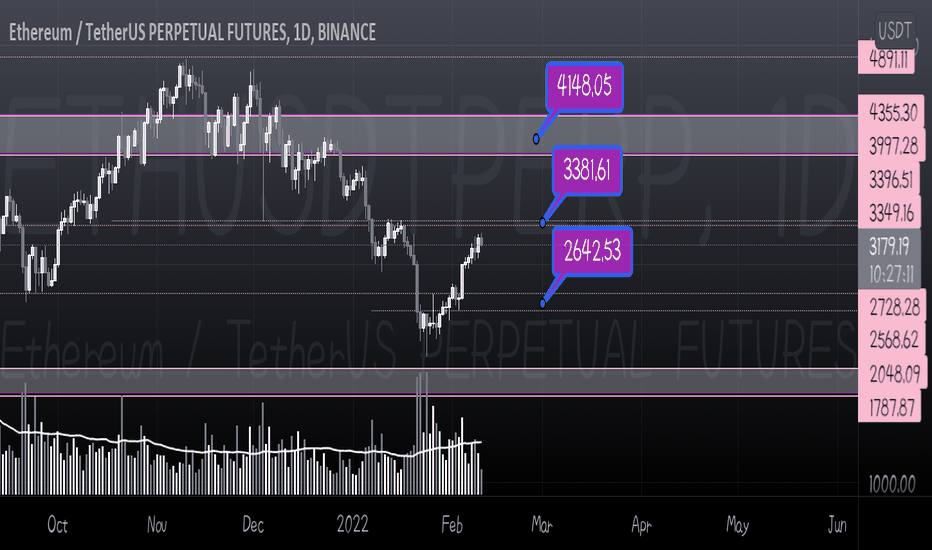This screenshot has height=550, width=932.
Task: Select the 2048.09 price axis label
Action: 892,373
